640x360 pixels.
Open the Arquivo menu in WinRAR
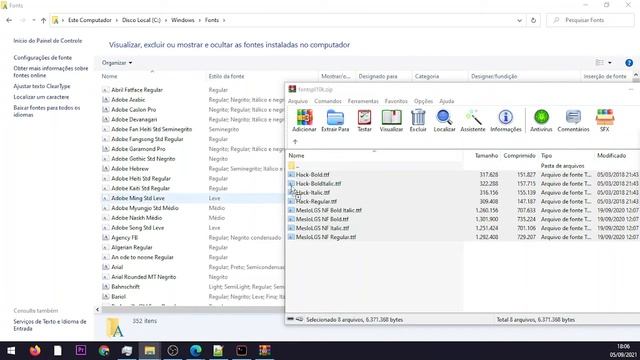click(298, 101)
